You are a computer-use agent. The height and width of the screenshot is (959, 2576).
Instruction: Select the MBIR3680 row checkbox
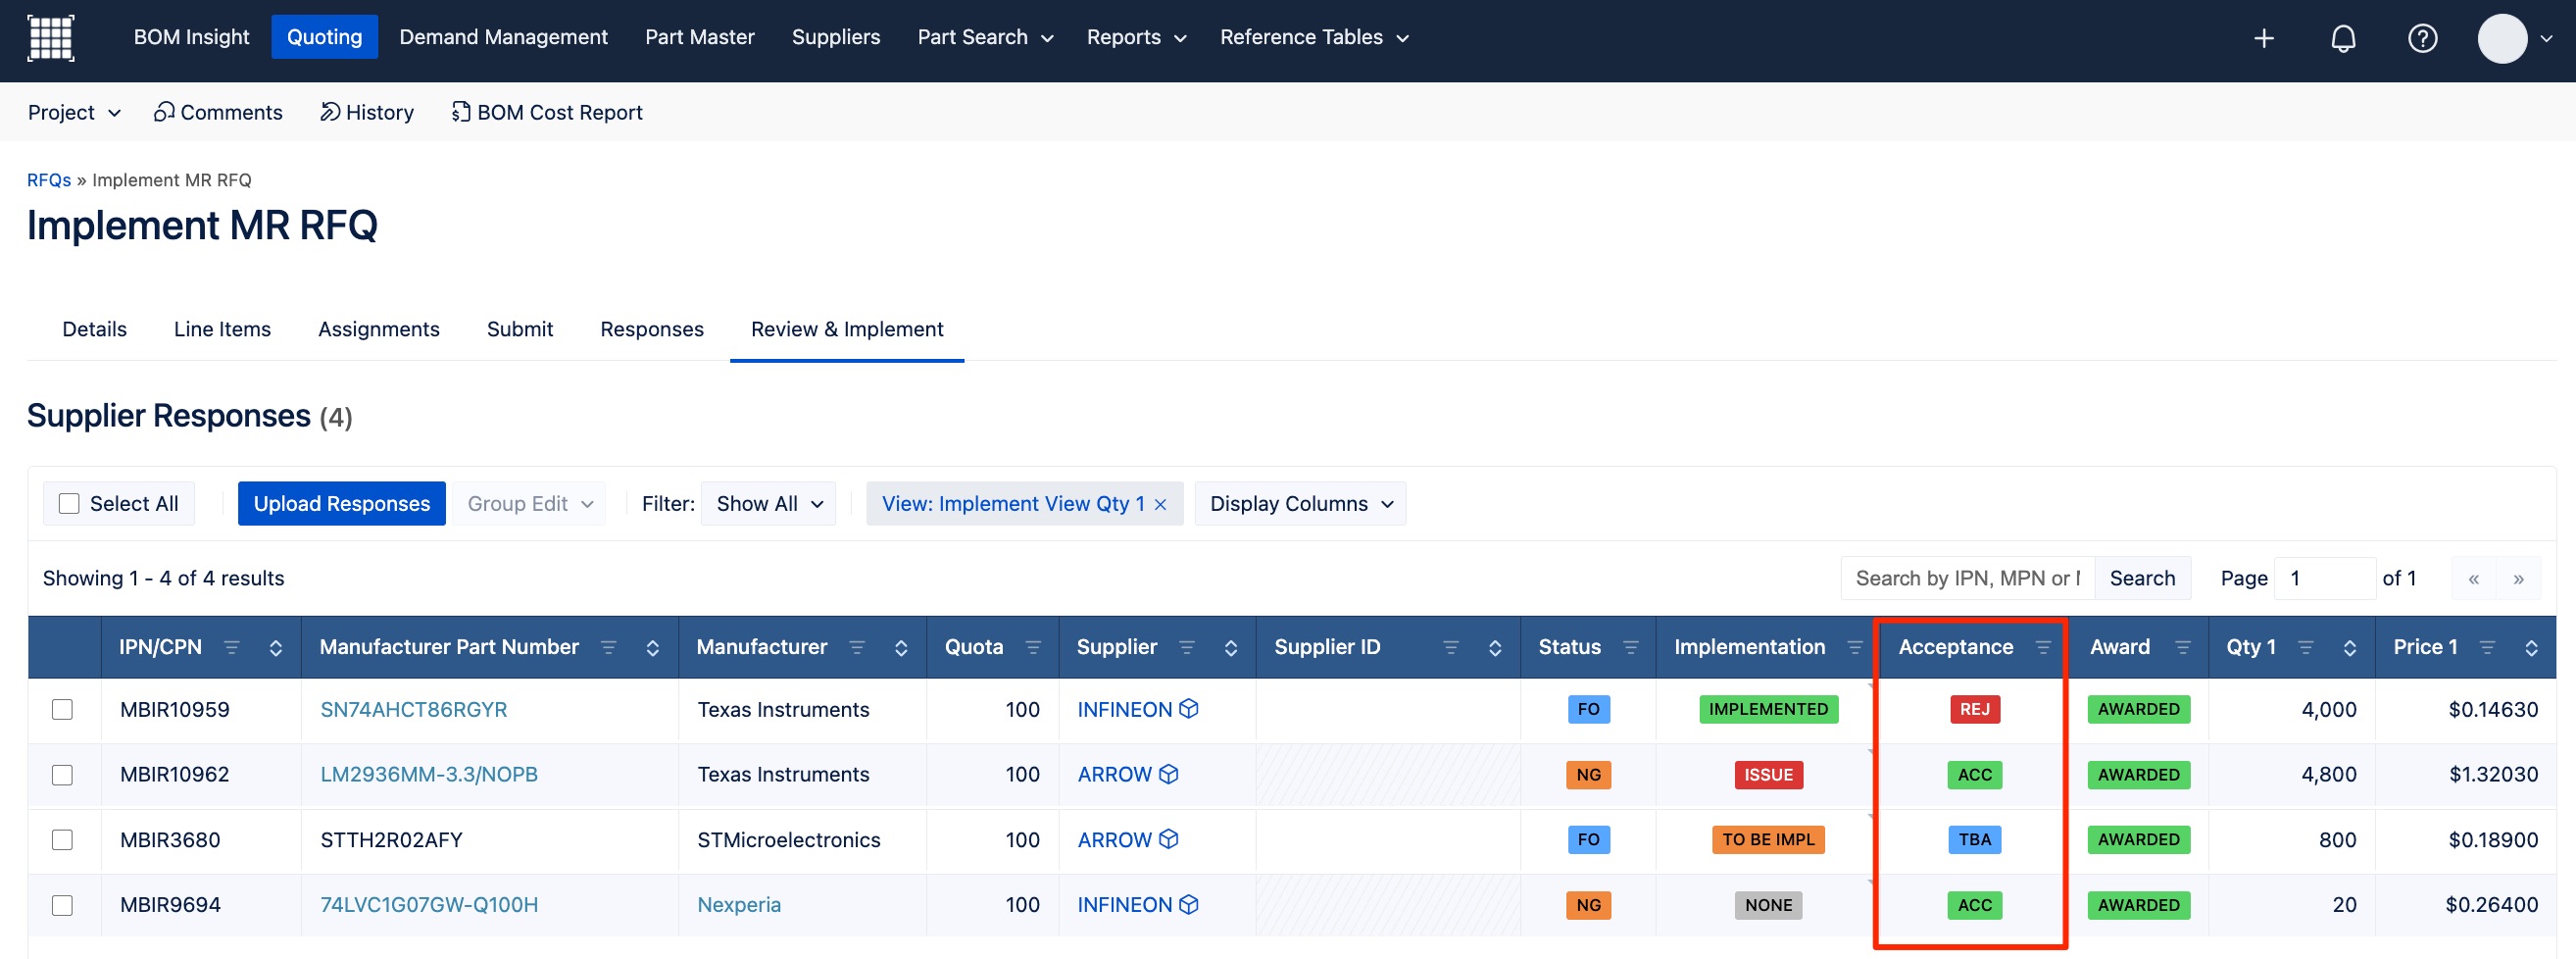tap(62, 839)
